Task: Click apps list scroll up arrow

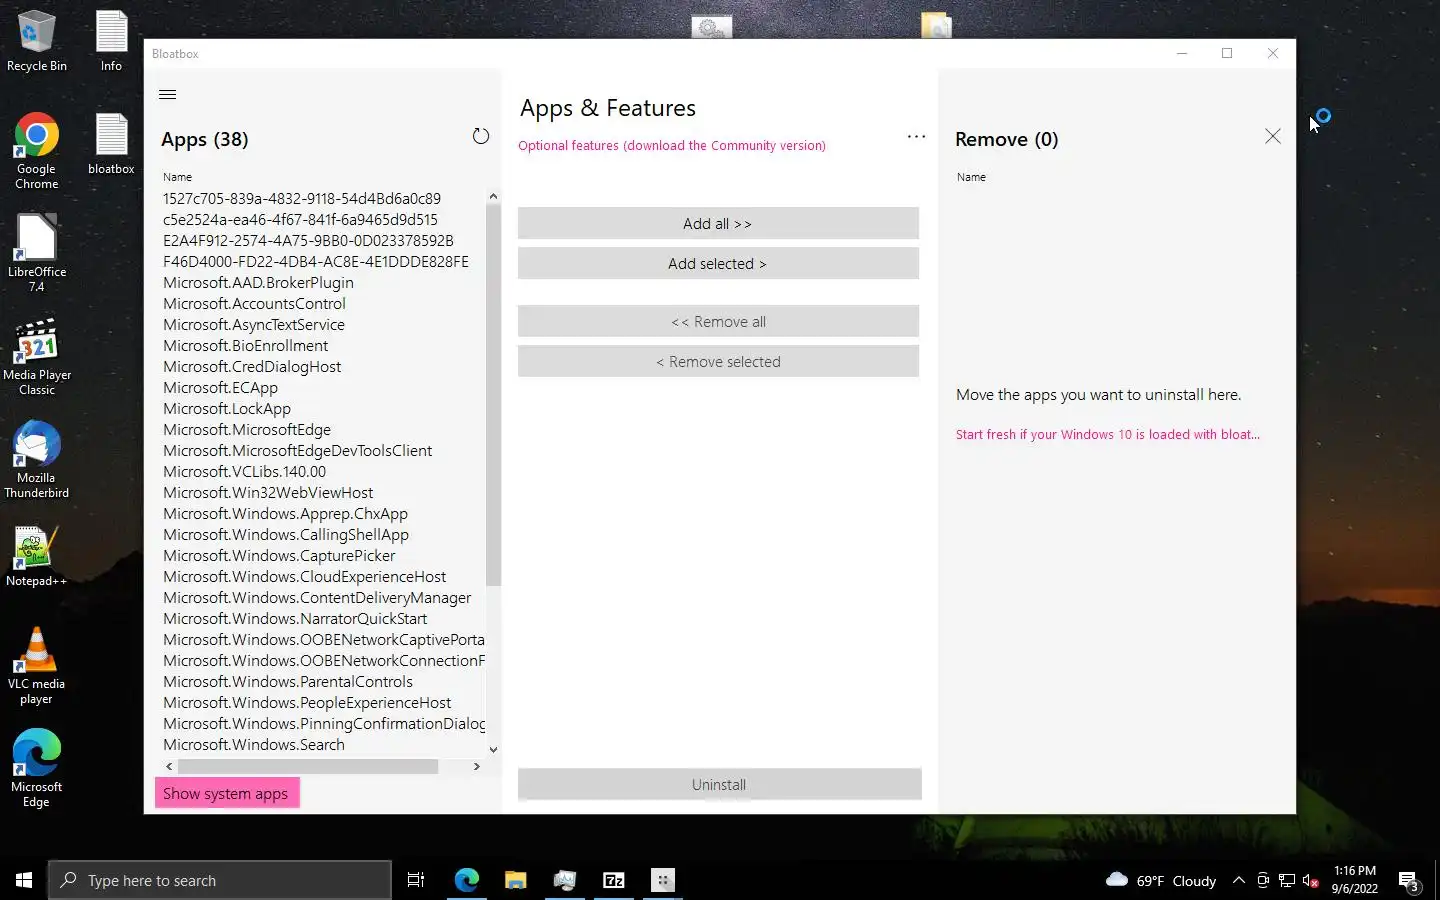Action: pos(493,196)
